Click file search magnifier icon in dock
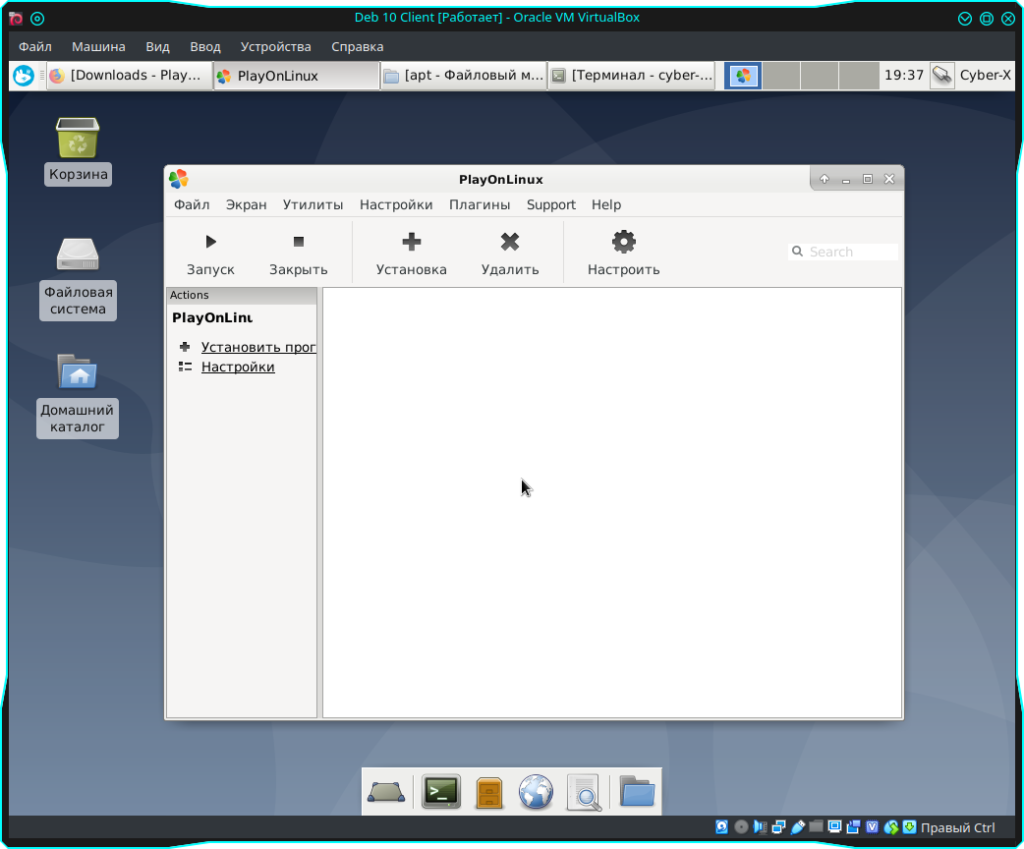The width and height of the screenshot is (1024, 849). coord(584,792)
